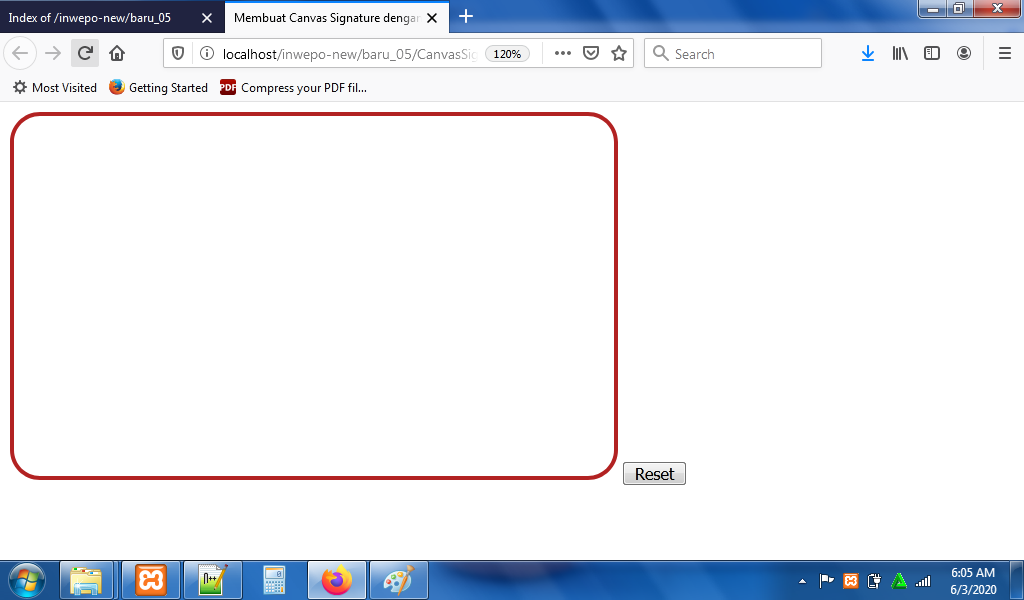Open XAMPP tray icon
Image resolution: width=1024 pixels, height=600 pixels.
click(x=850, y=580)
